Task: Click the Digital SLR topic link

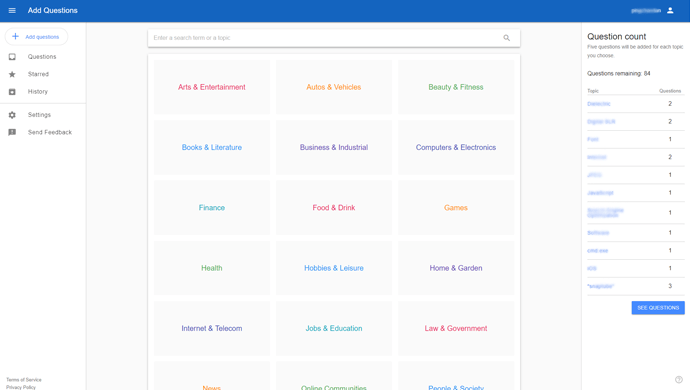Action: pyautogui.click(x=601, y=121)
